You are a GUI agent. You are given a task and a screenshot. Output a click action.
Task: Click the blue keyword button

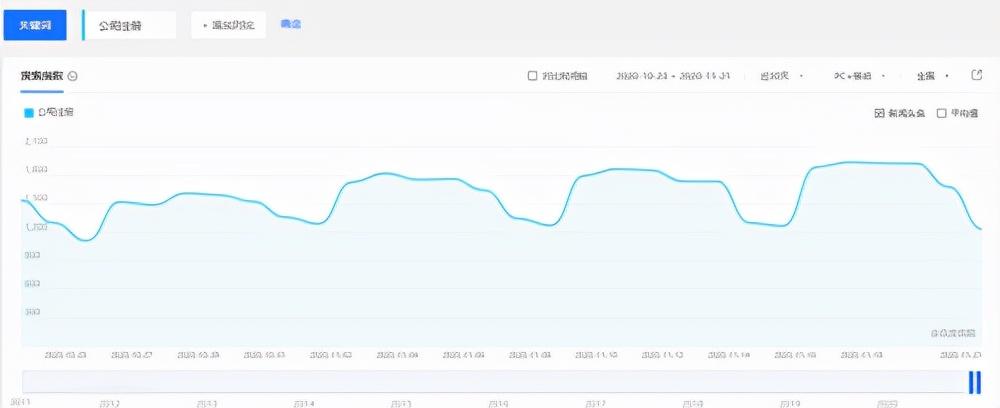(x=34, y=25)
